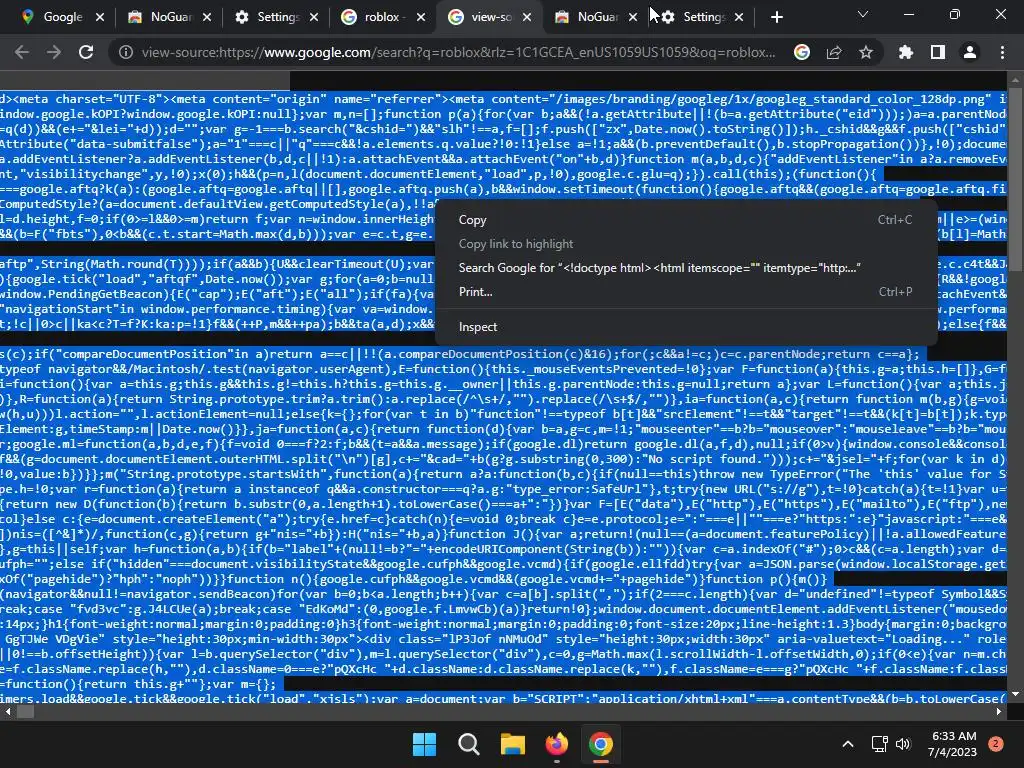The width and height of the screenshot is (1024, 768).
Task: Select Search Google for doctype html entry
Action: click(686, 268)
